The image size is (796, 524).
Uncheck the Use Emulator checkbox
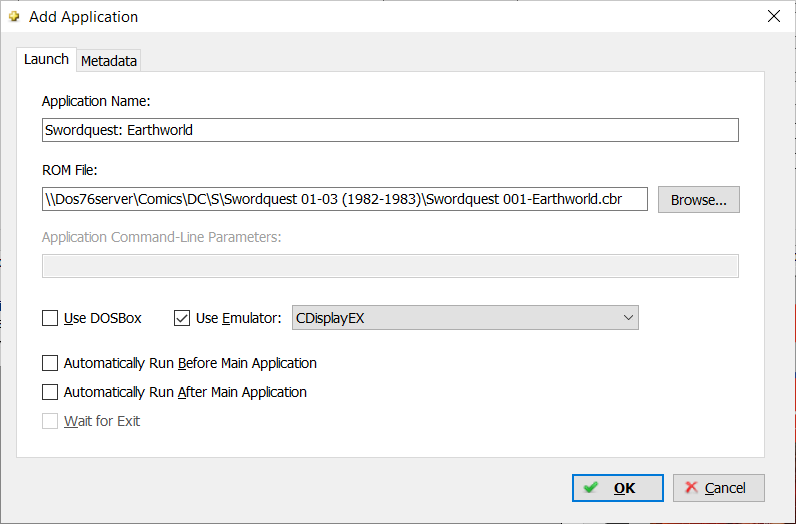click(x=182, y=318)
